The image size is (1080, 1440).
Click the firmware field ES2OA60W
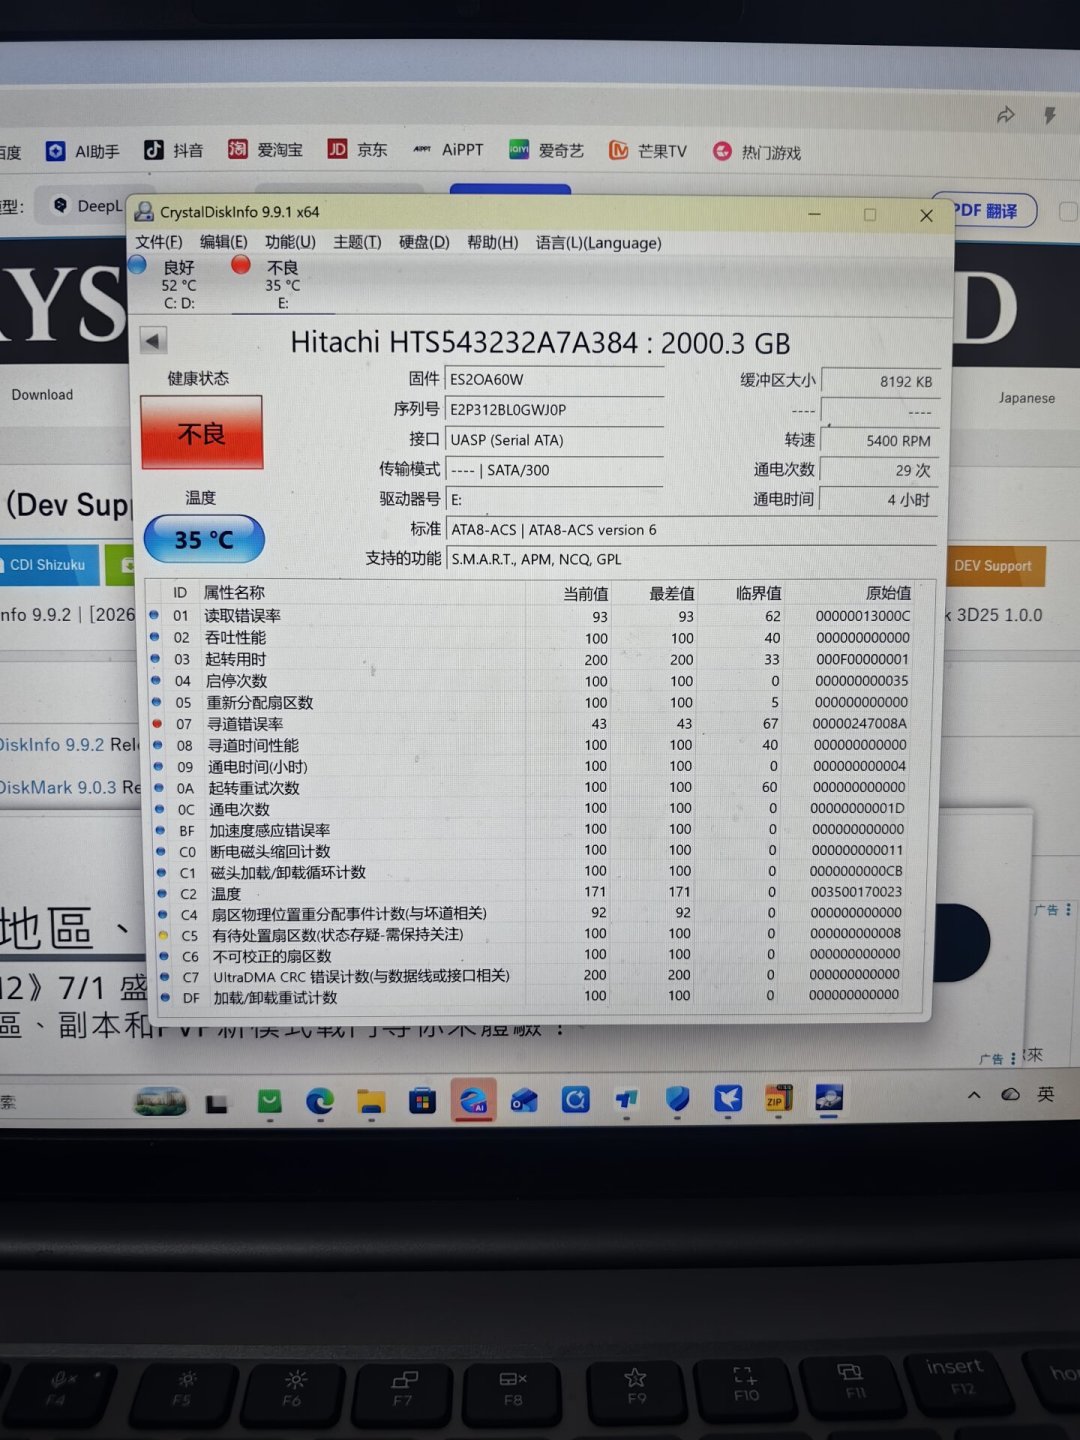(555, 380)
